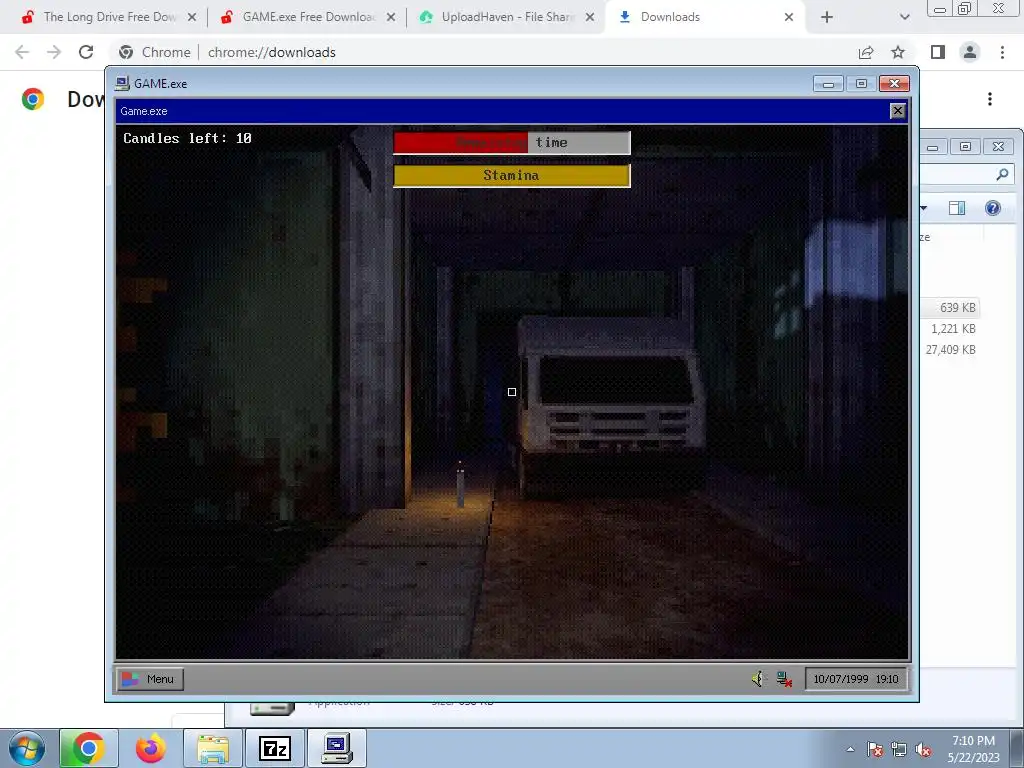
Task: Click the Candles left: 10 counter
Action: tap(187, 138)
